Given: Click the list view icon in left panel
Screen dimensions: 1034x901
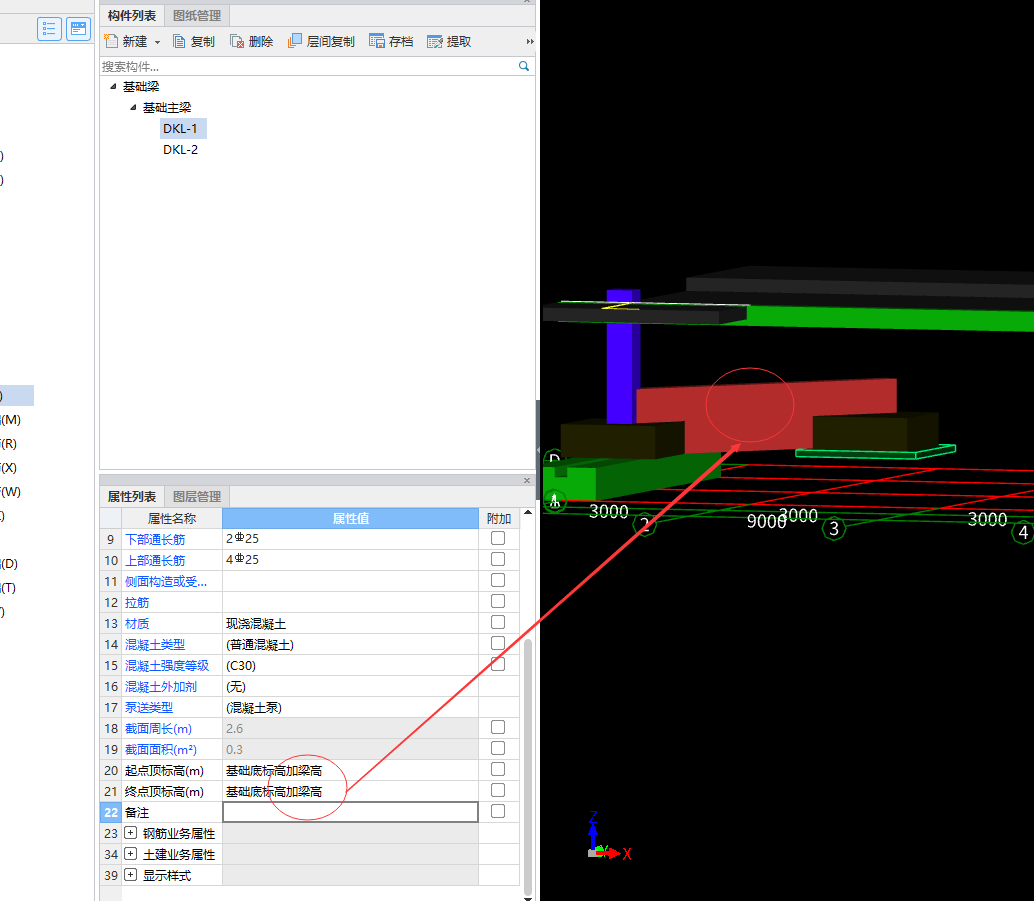Looking at the screenshot, I should 49,29.
